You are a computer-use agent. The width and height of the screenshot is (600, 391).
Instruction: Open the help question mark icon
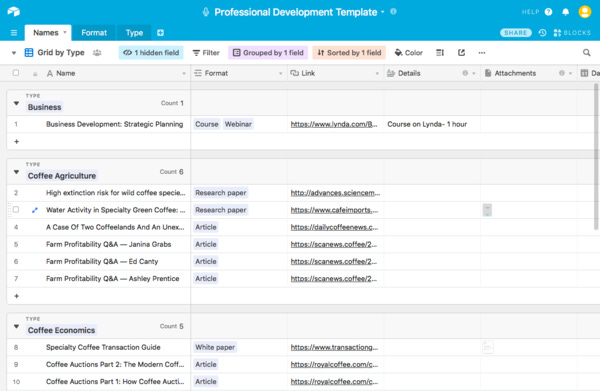[548, 12]
